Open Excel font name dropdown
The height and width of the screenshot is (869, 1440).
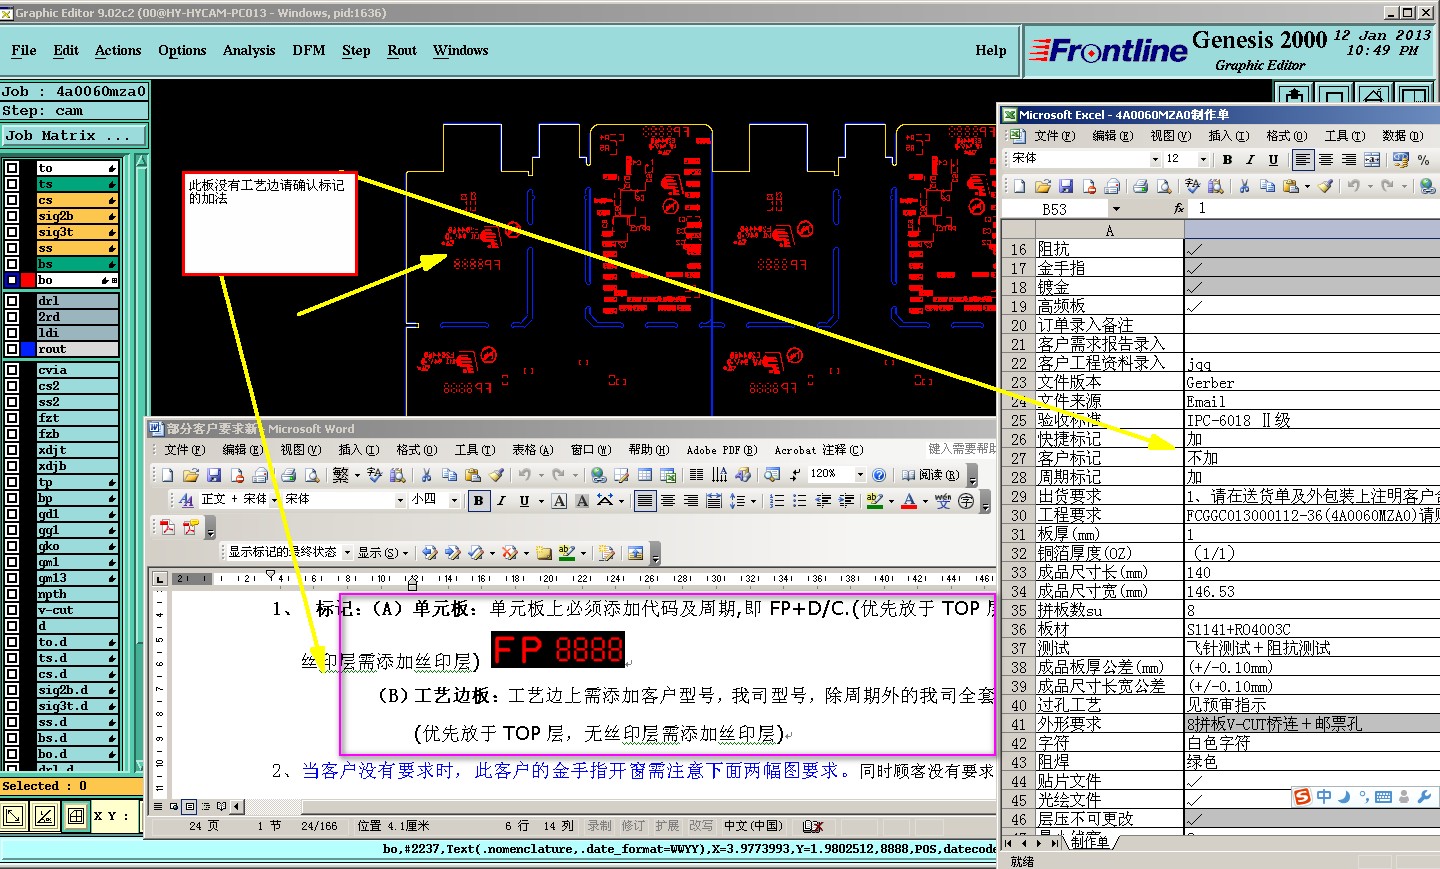tap(1155, 160)
